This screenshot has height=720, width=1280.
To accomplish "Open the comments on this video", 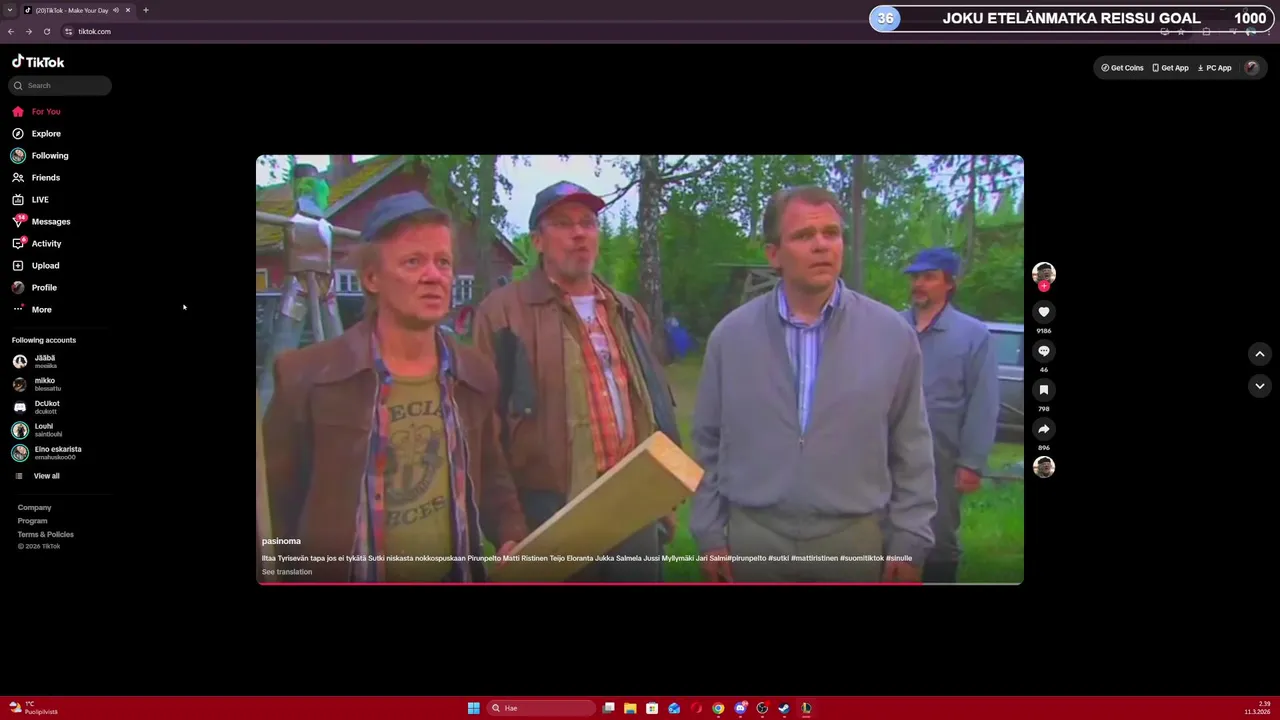I will 1044,351.
